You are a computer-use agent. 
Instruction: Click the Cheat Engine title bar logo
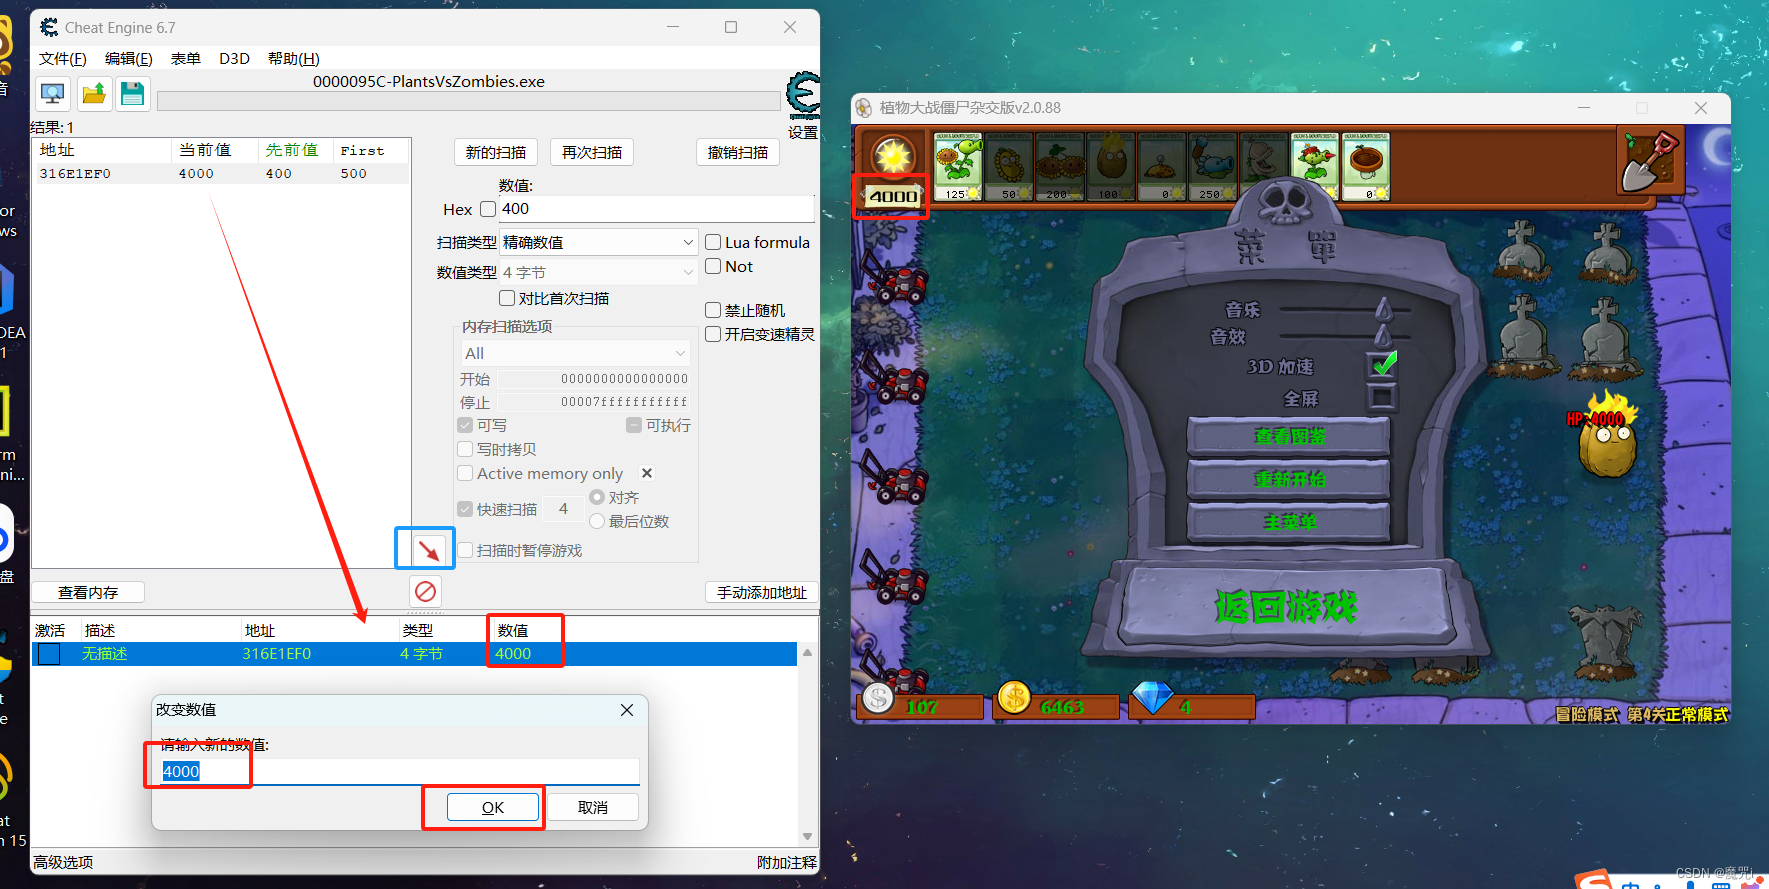coord(49,27)
